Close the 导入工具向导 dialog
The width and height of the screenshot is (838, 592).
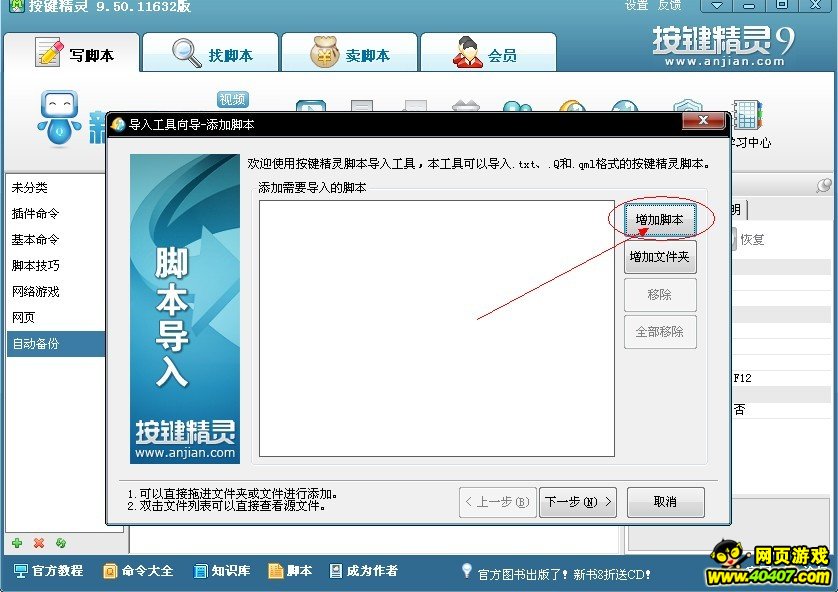pos(703,121)
